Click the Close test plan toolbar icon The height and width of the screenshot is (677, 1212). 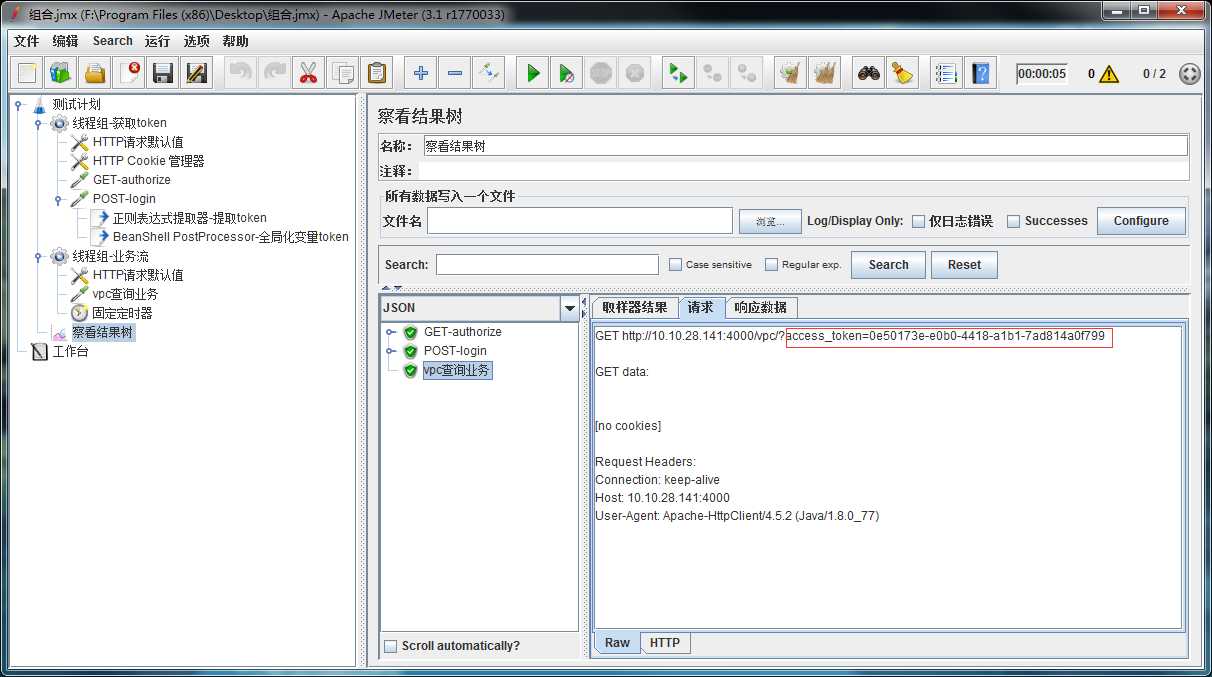point(129,73)
